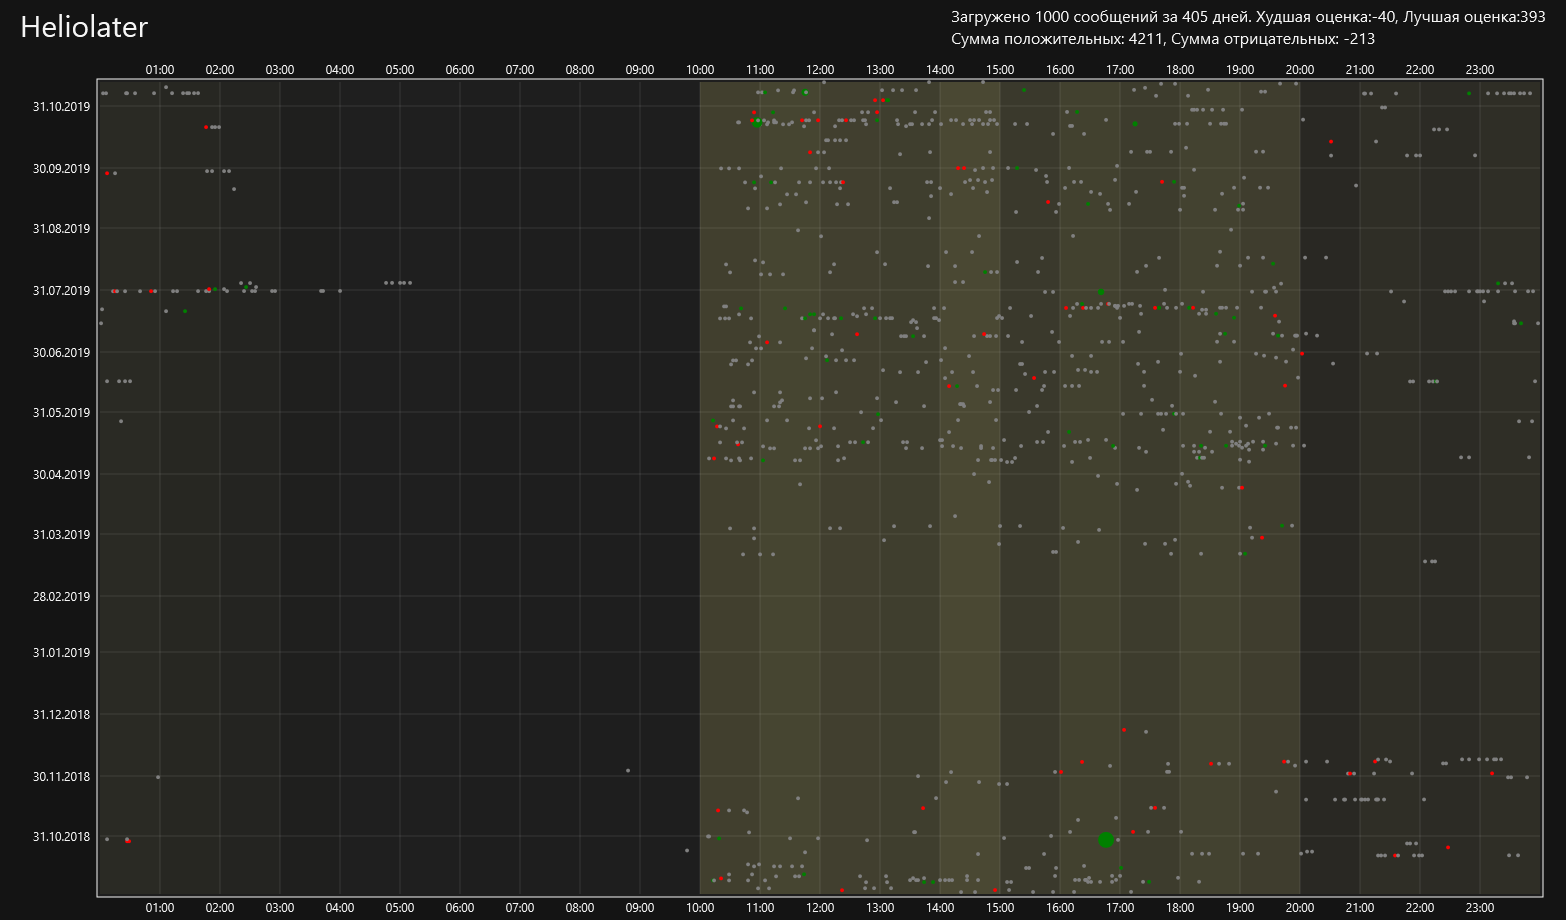Click the 31.07.2019 date label

click(x=61, y=290)
